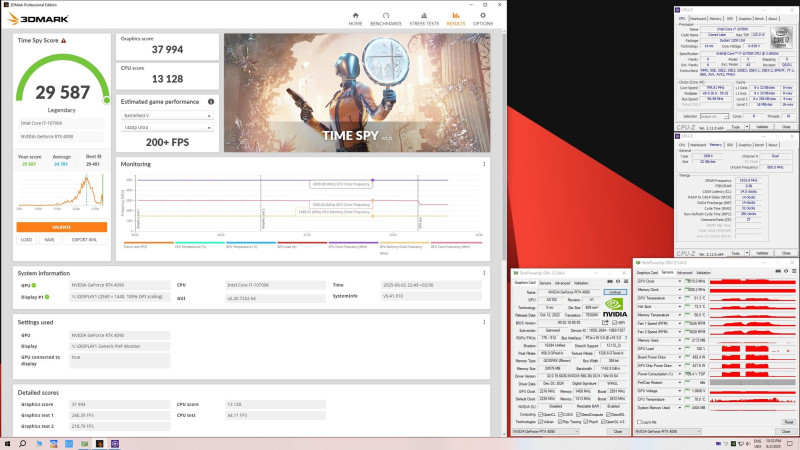Toggle the Frame rate (FPS) legend color bar
The image size is (800, 450).
coord(149,243)
